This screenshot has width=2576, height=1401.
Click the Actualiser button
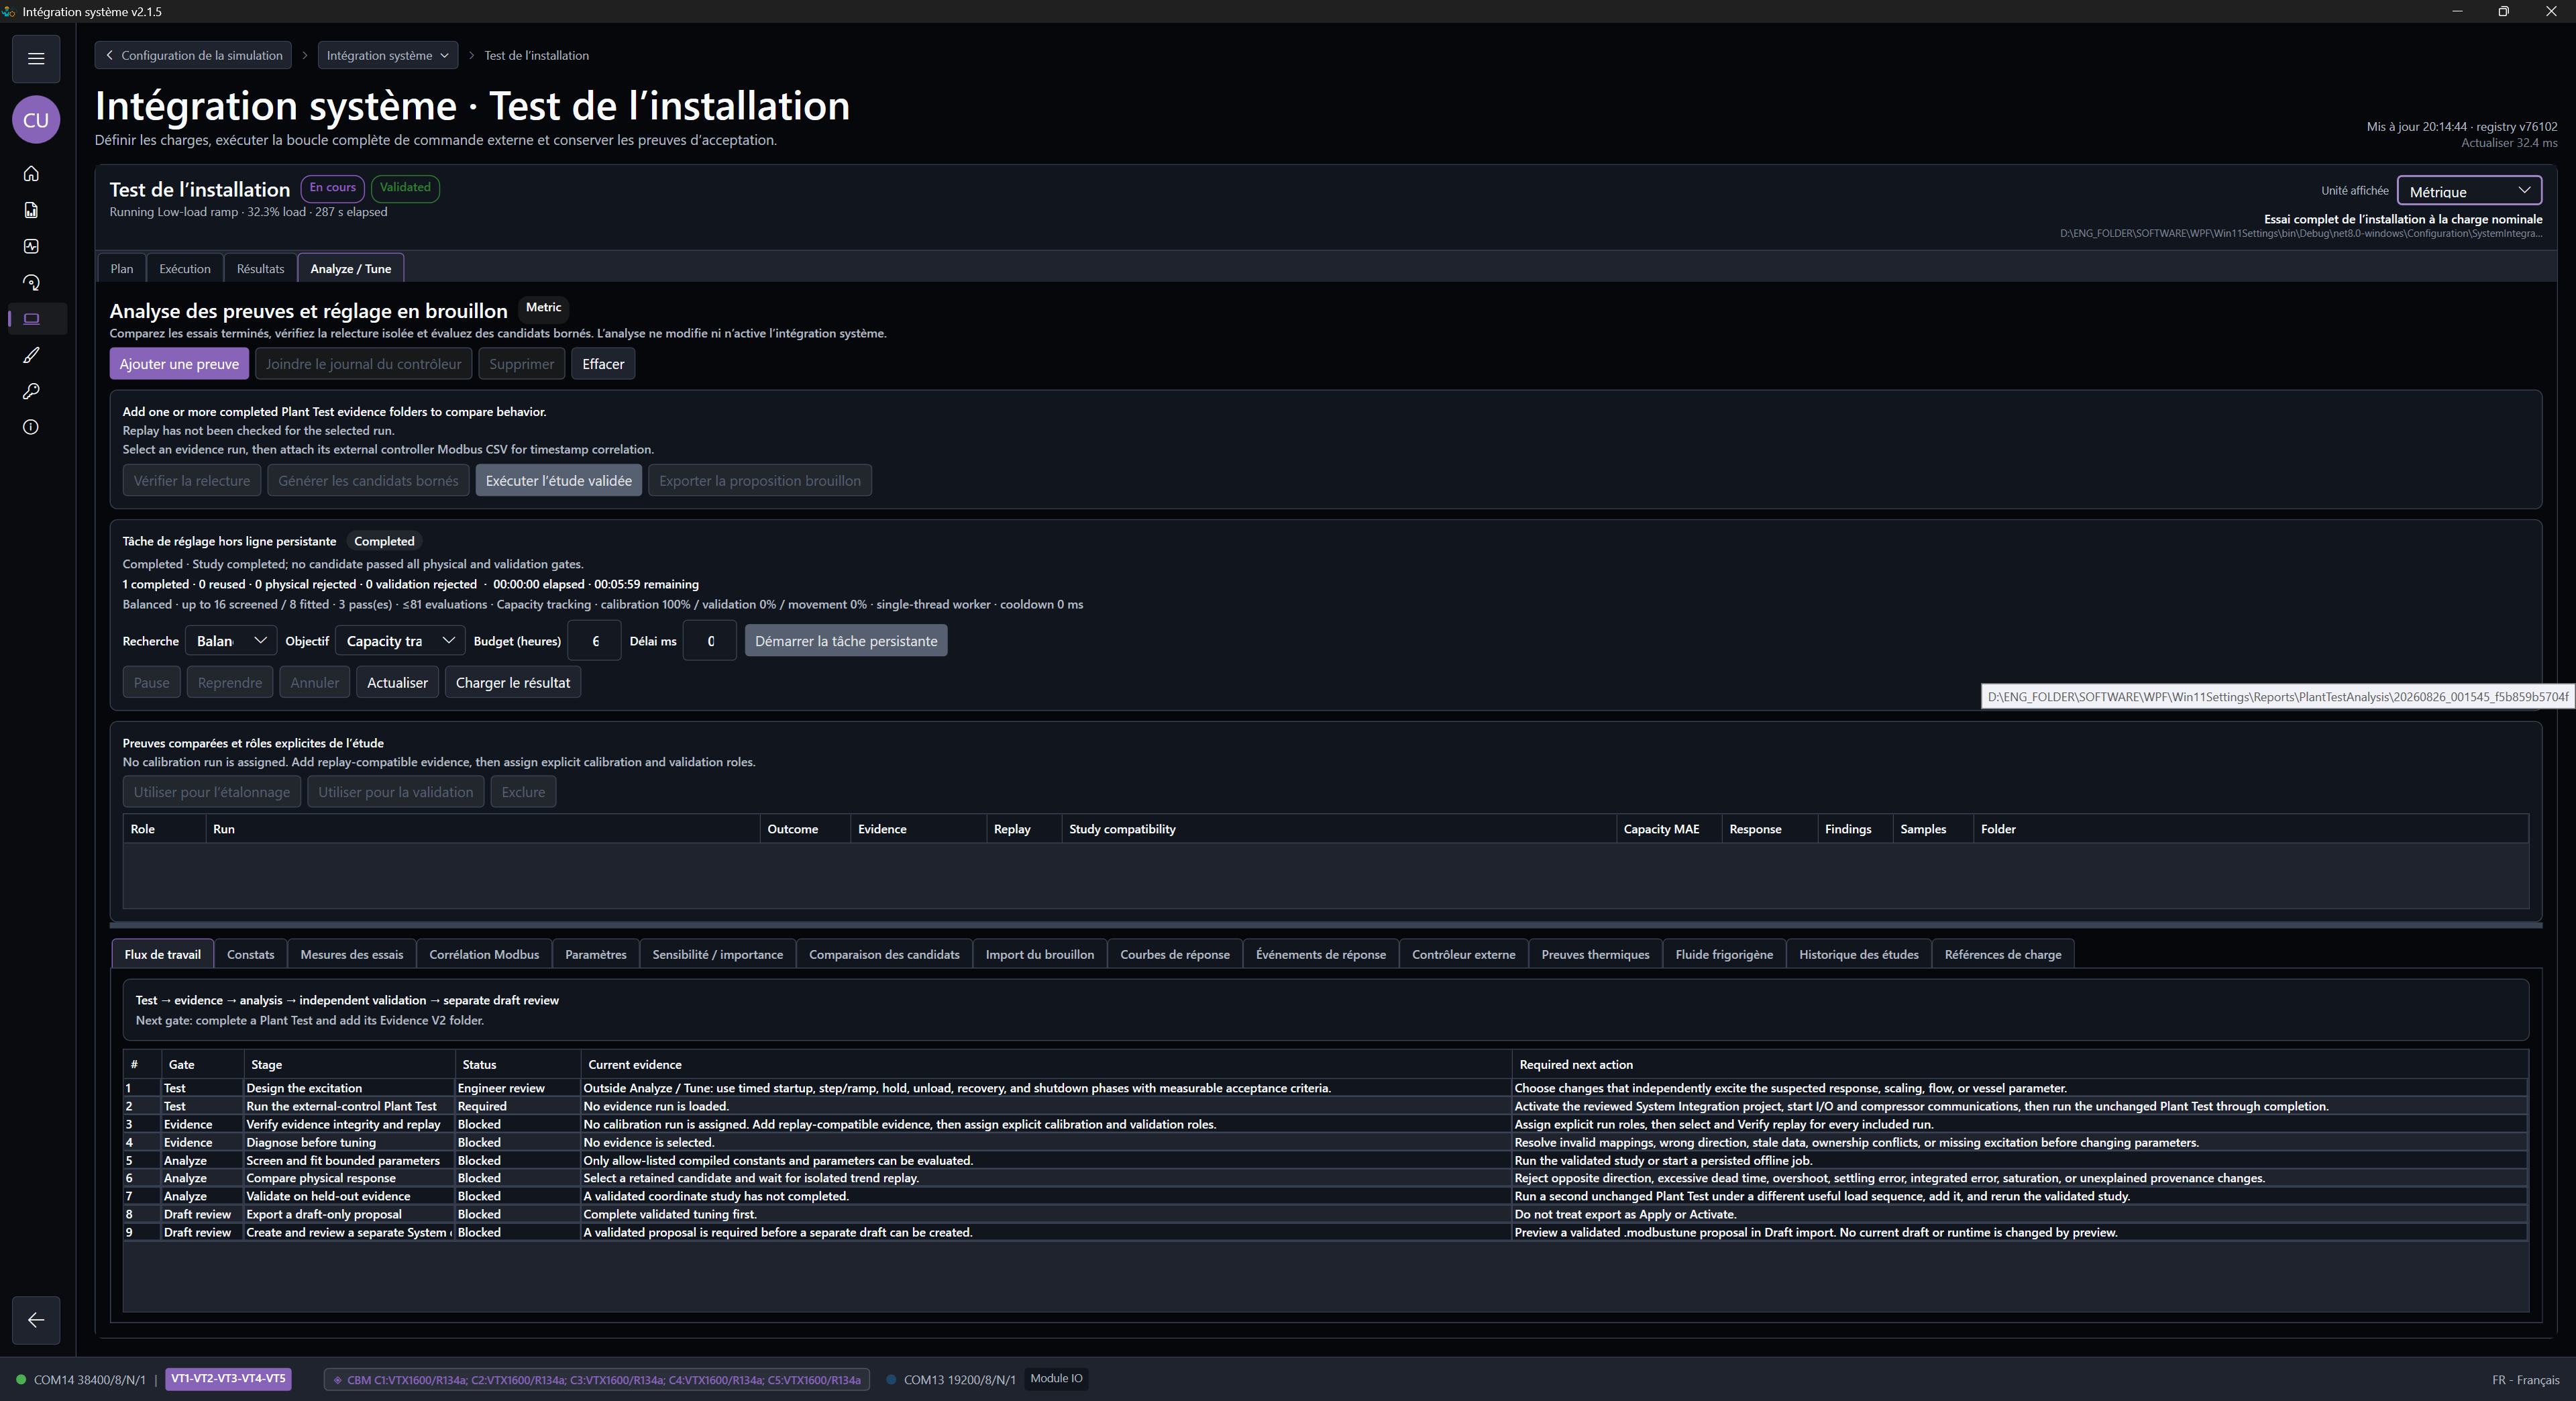pos(397,683)
